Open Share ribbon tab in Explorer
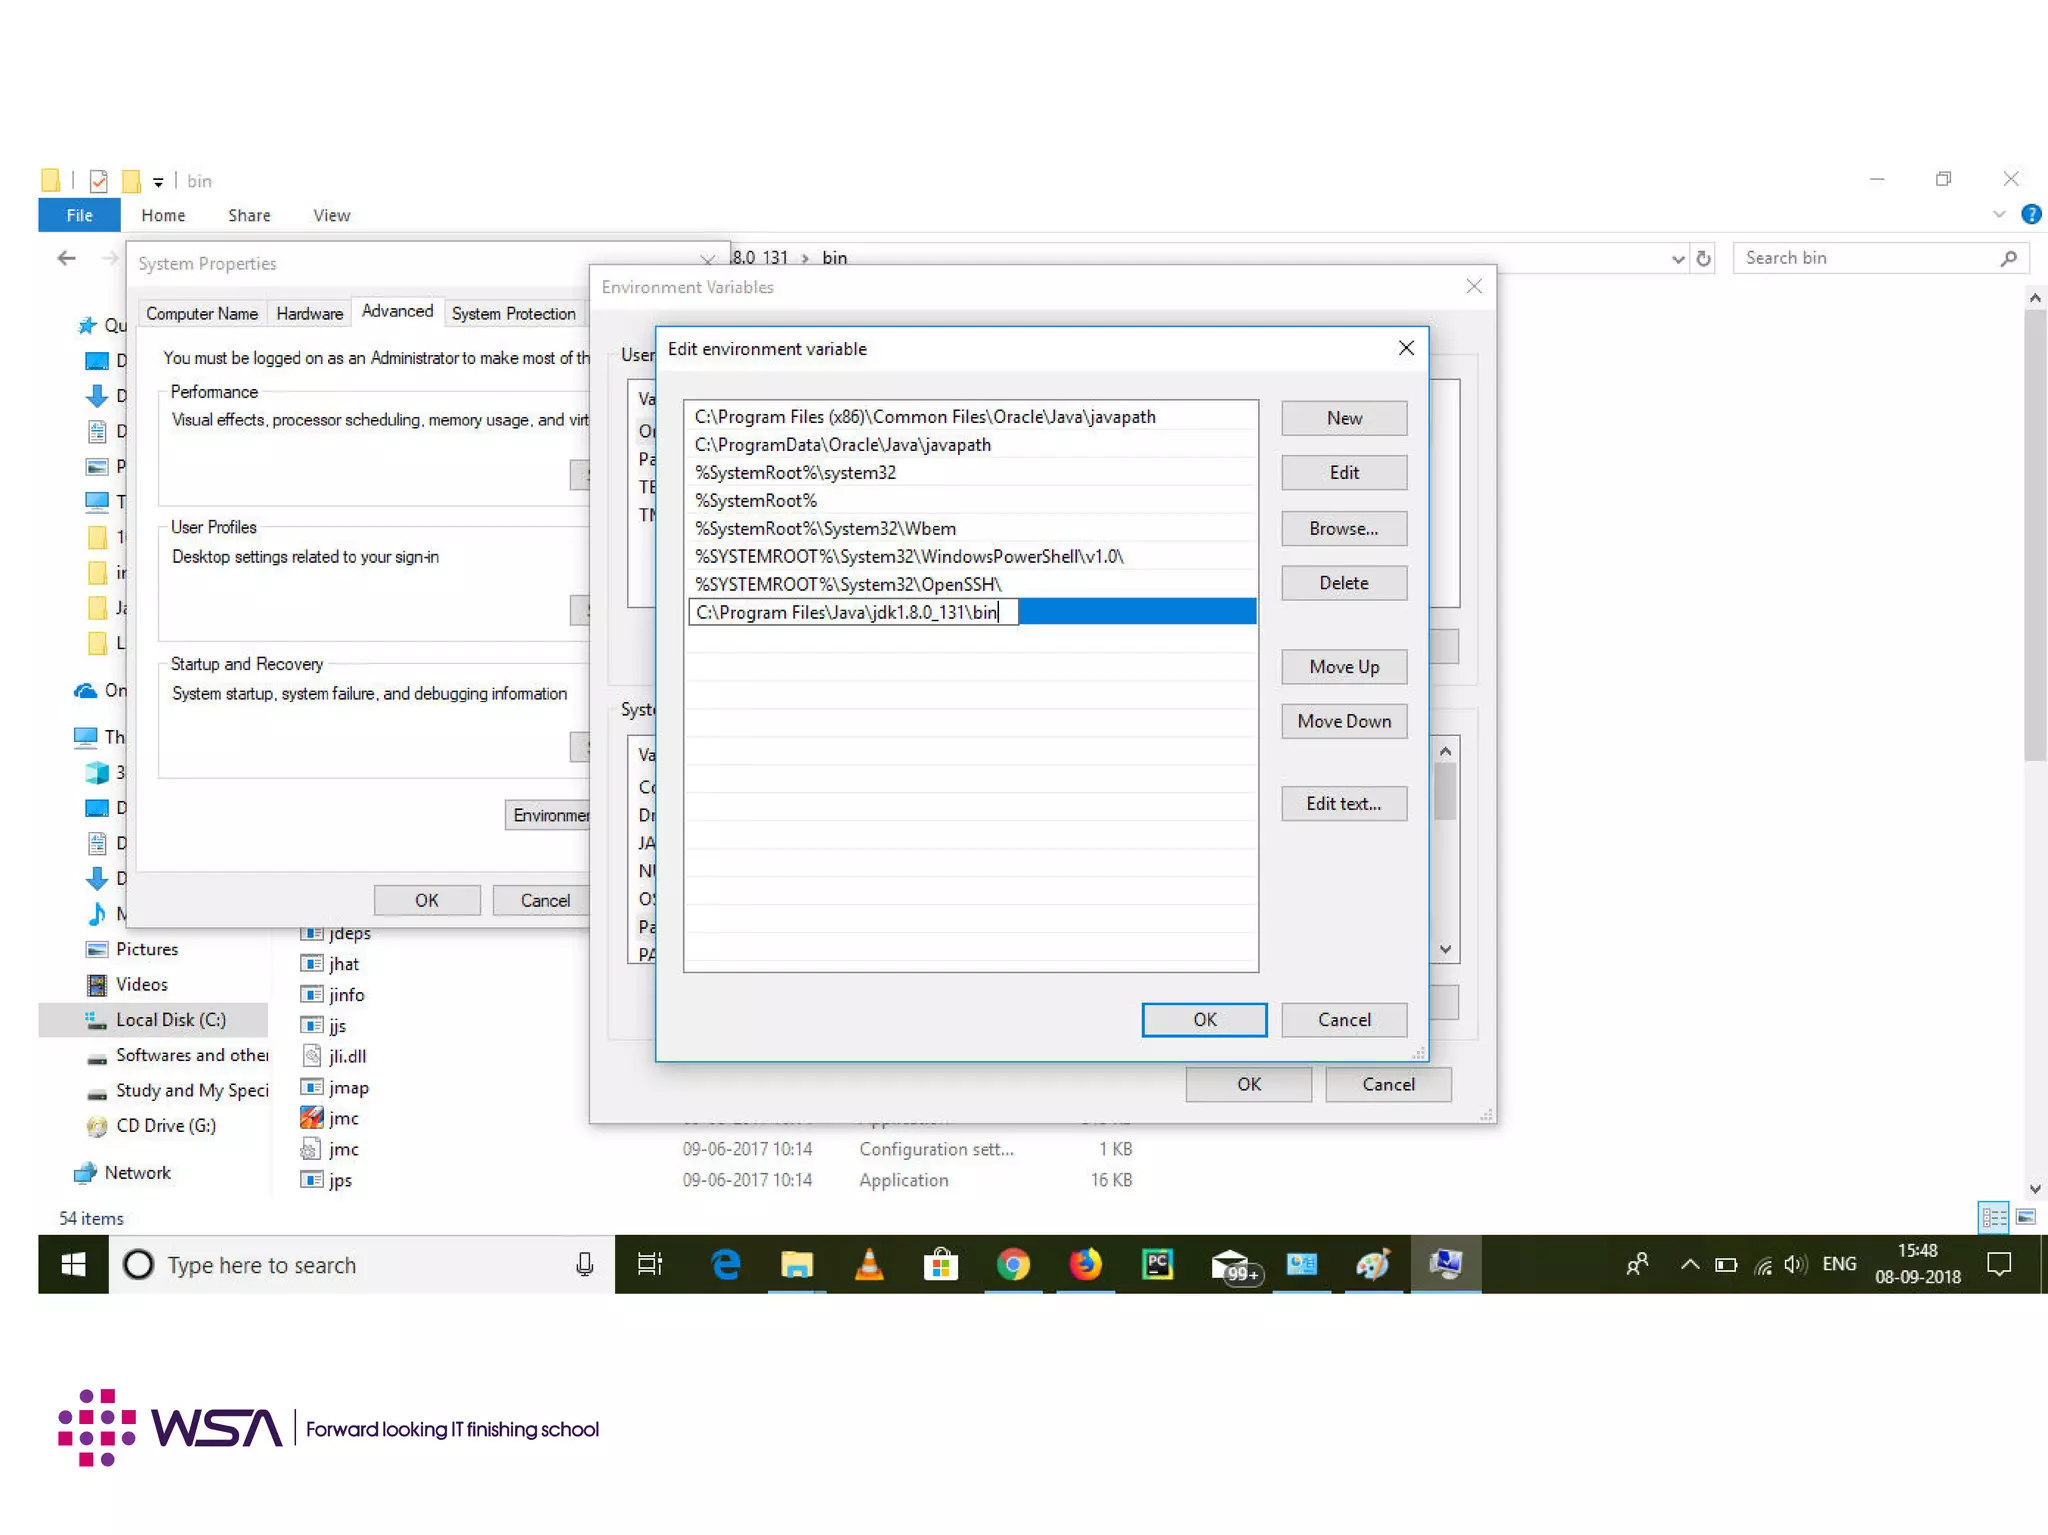The width and height of the screenshot is (2048, 1535). pos(249,215)
